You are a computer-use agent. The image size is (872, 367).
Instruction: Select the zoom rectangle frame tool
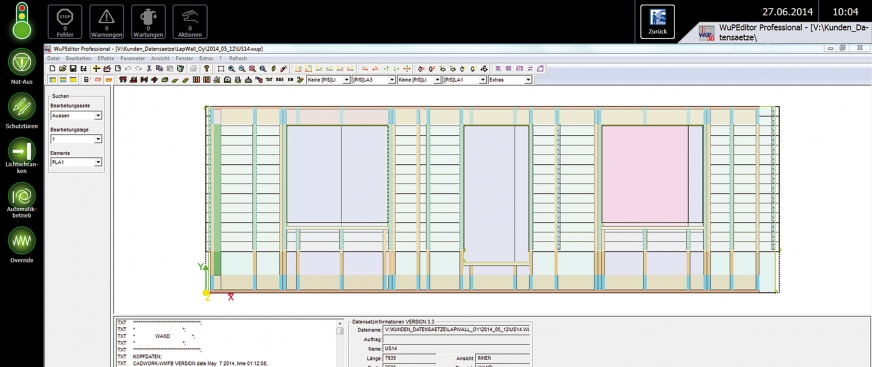(221, 68)
